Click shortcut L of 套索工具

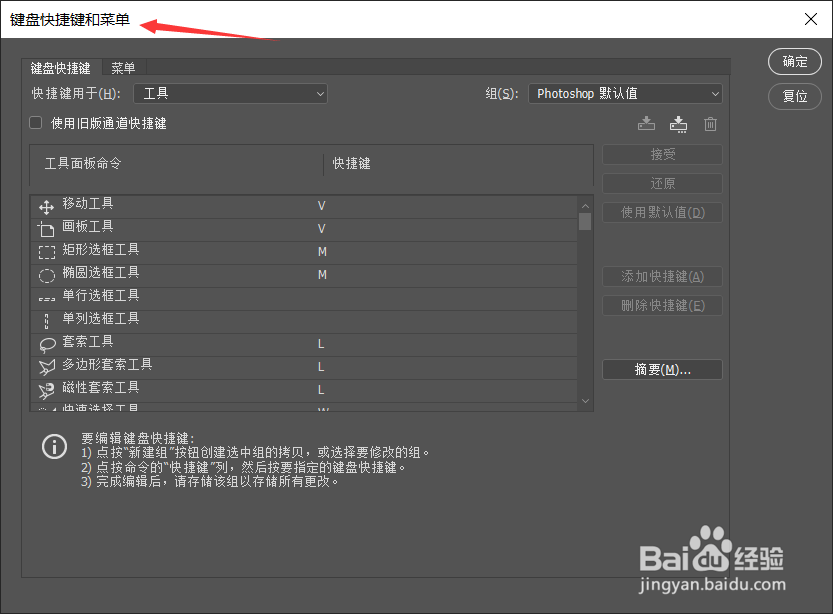click(x=321, y=344)
